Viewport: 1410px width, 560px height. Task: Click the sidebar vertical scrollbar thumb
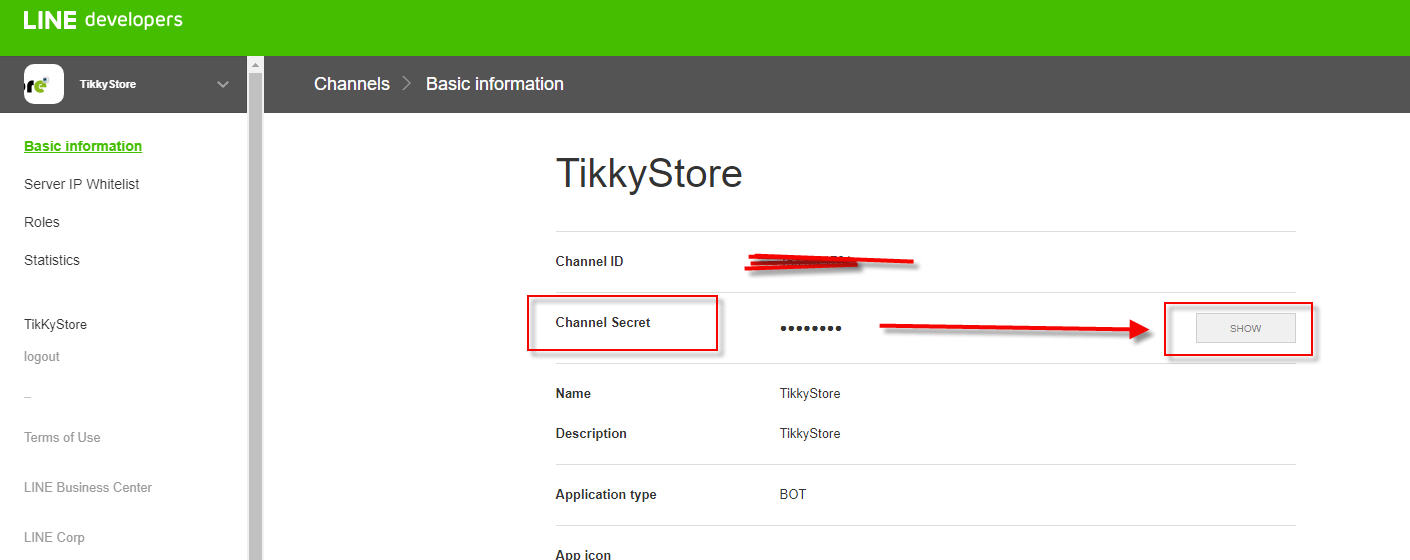pos(255,315)
